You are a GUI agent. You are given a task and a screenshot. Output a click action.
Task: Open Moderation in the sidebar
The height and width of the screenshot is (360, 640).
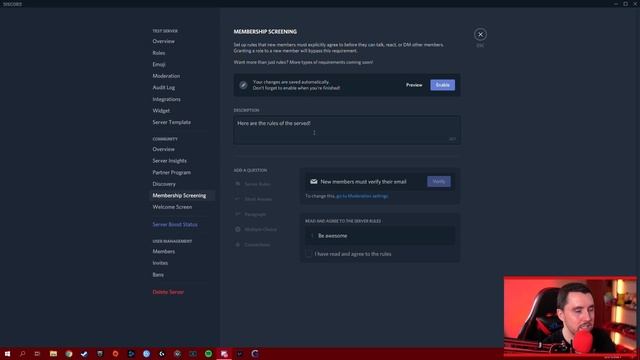(166, 76)
